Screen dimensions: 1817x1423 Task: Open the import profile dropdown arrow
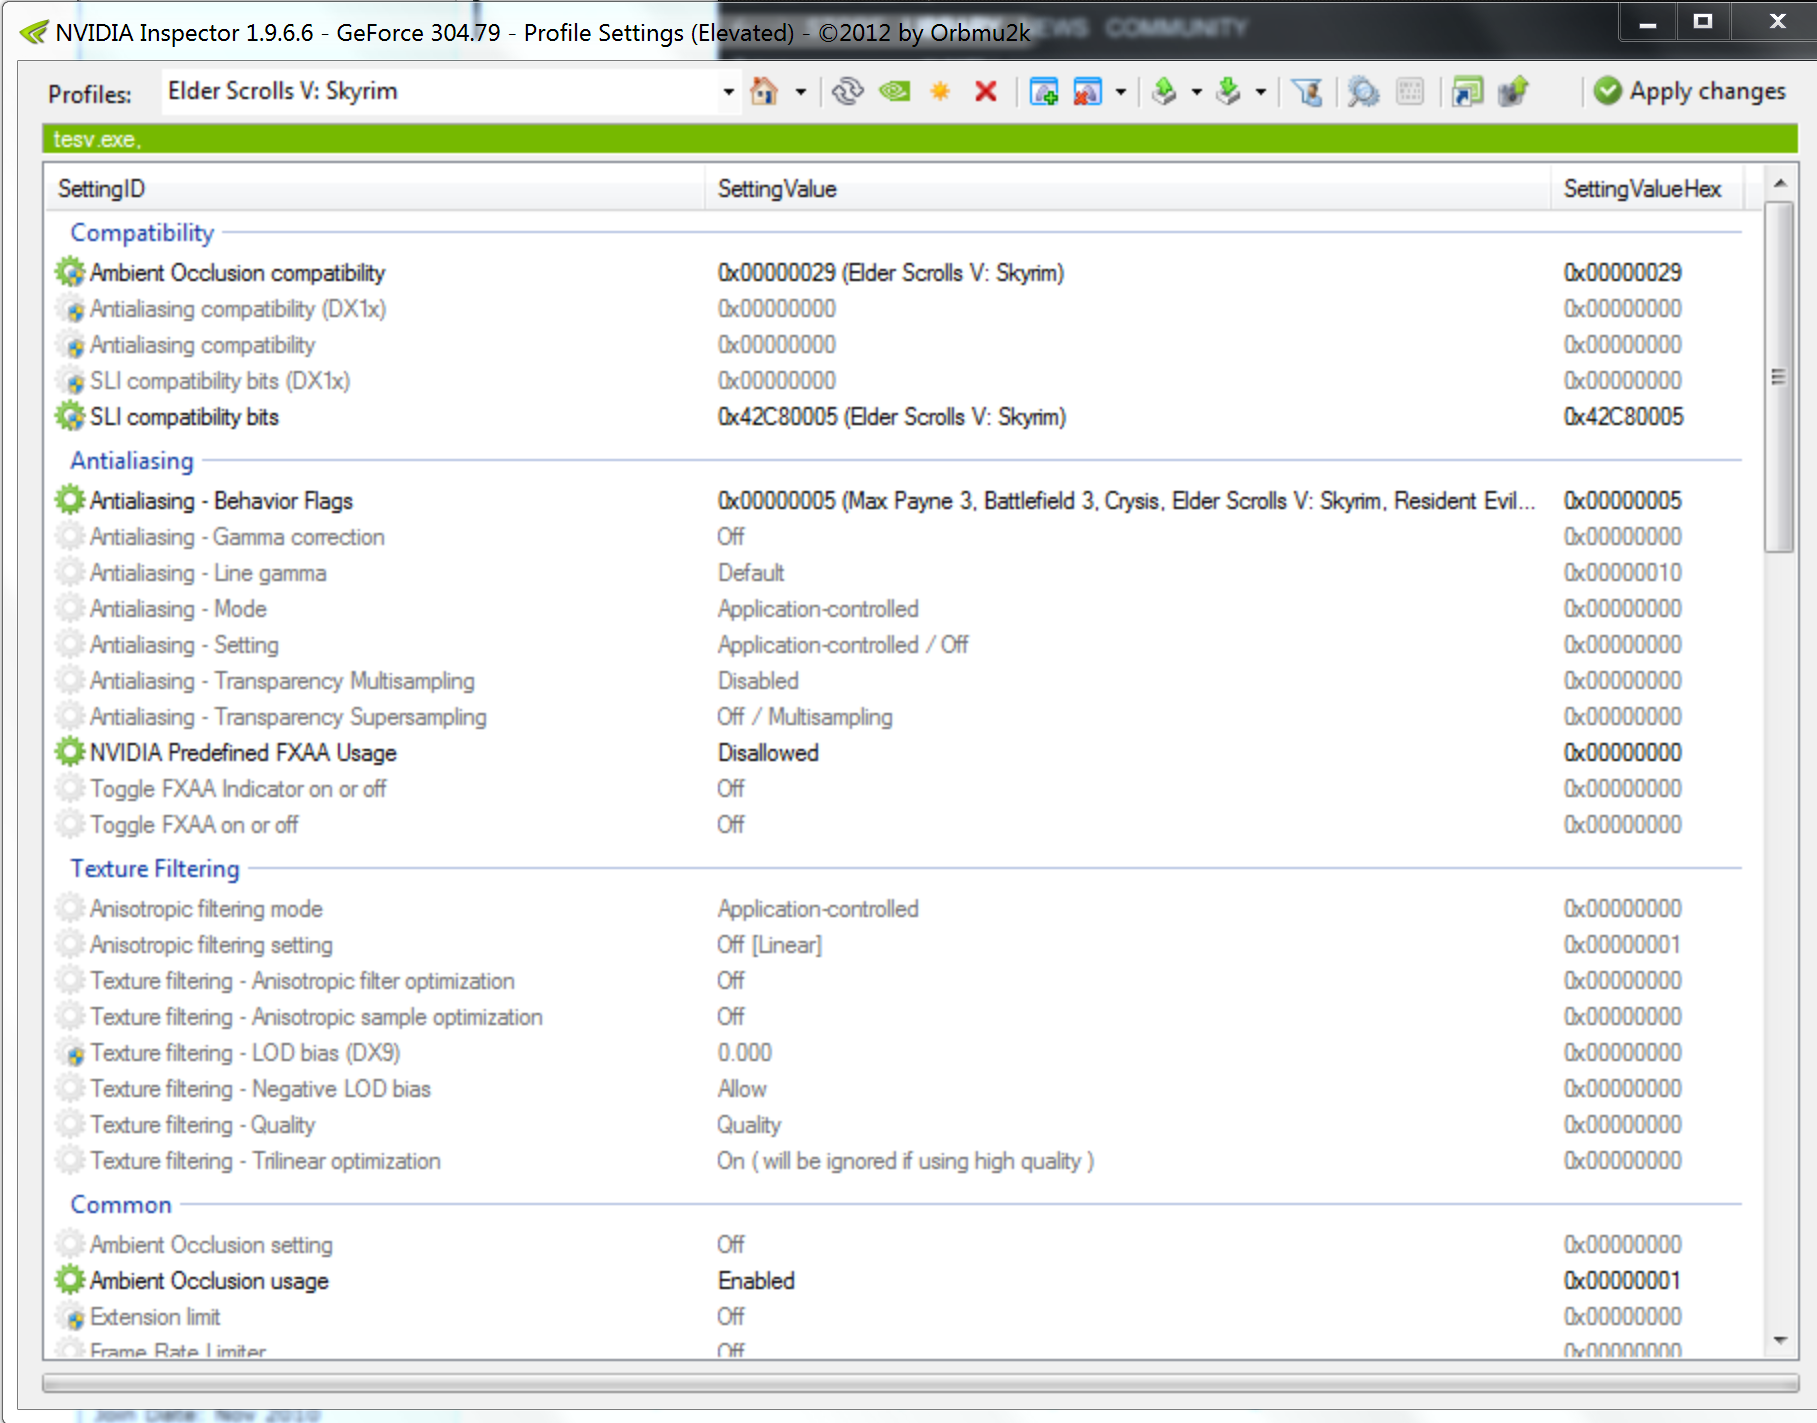coord(1261,92)
